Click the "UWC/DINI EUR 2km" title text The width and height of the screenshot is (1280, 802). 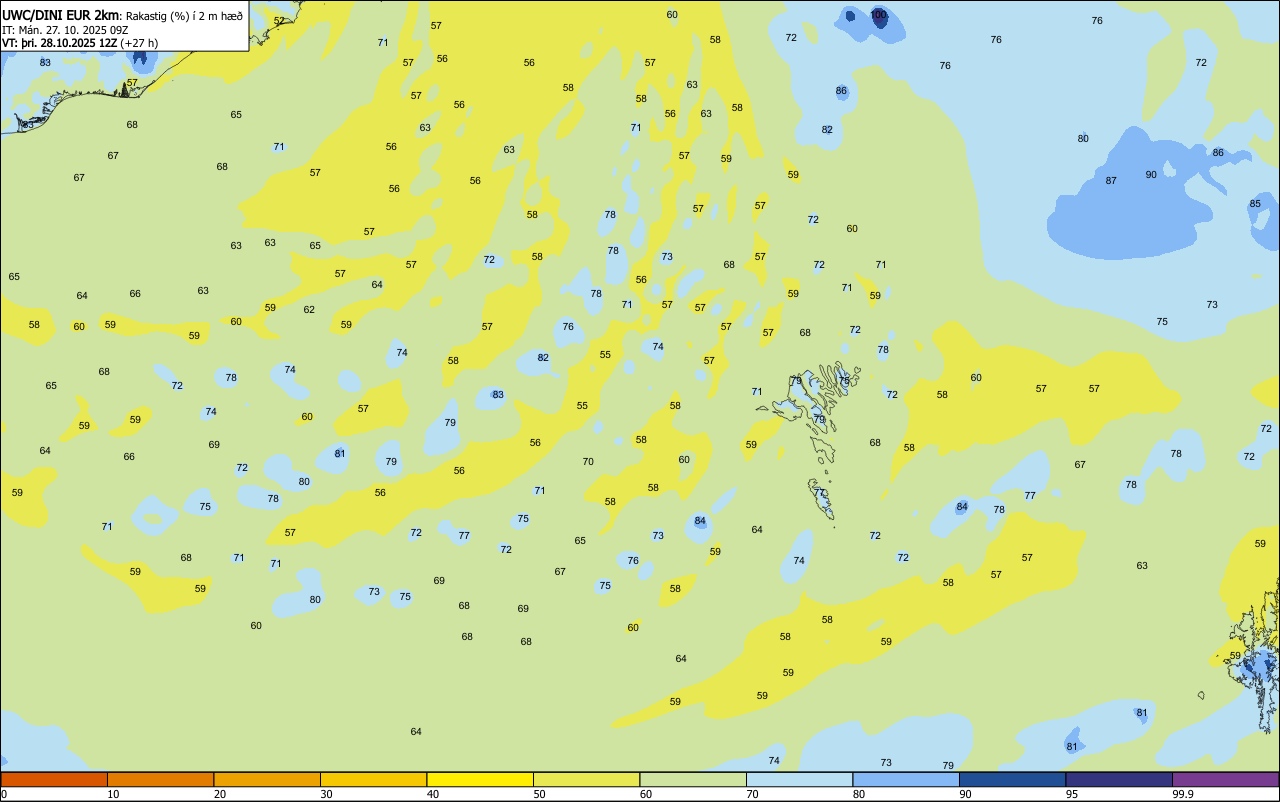click(60, 15)
